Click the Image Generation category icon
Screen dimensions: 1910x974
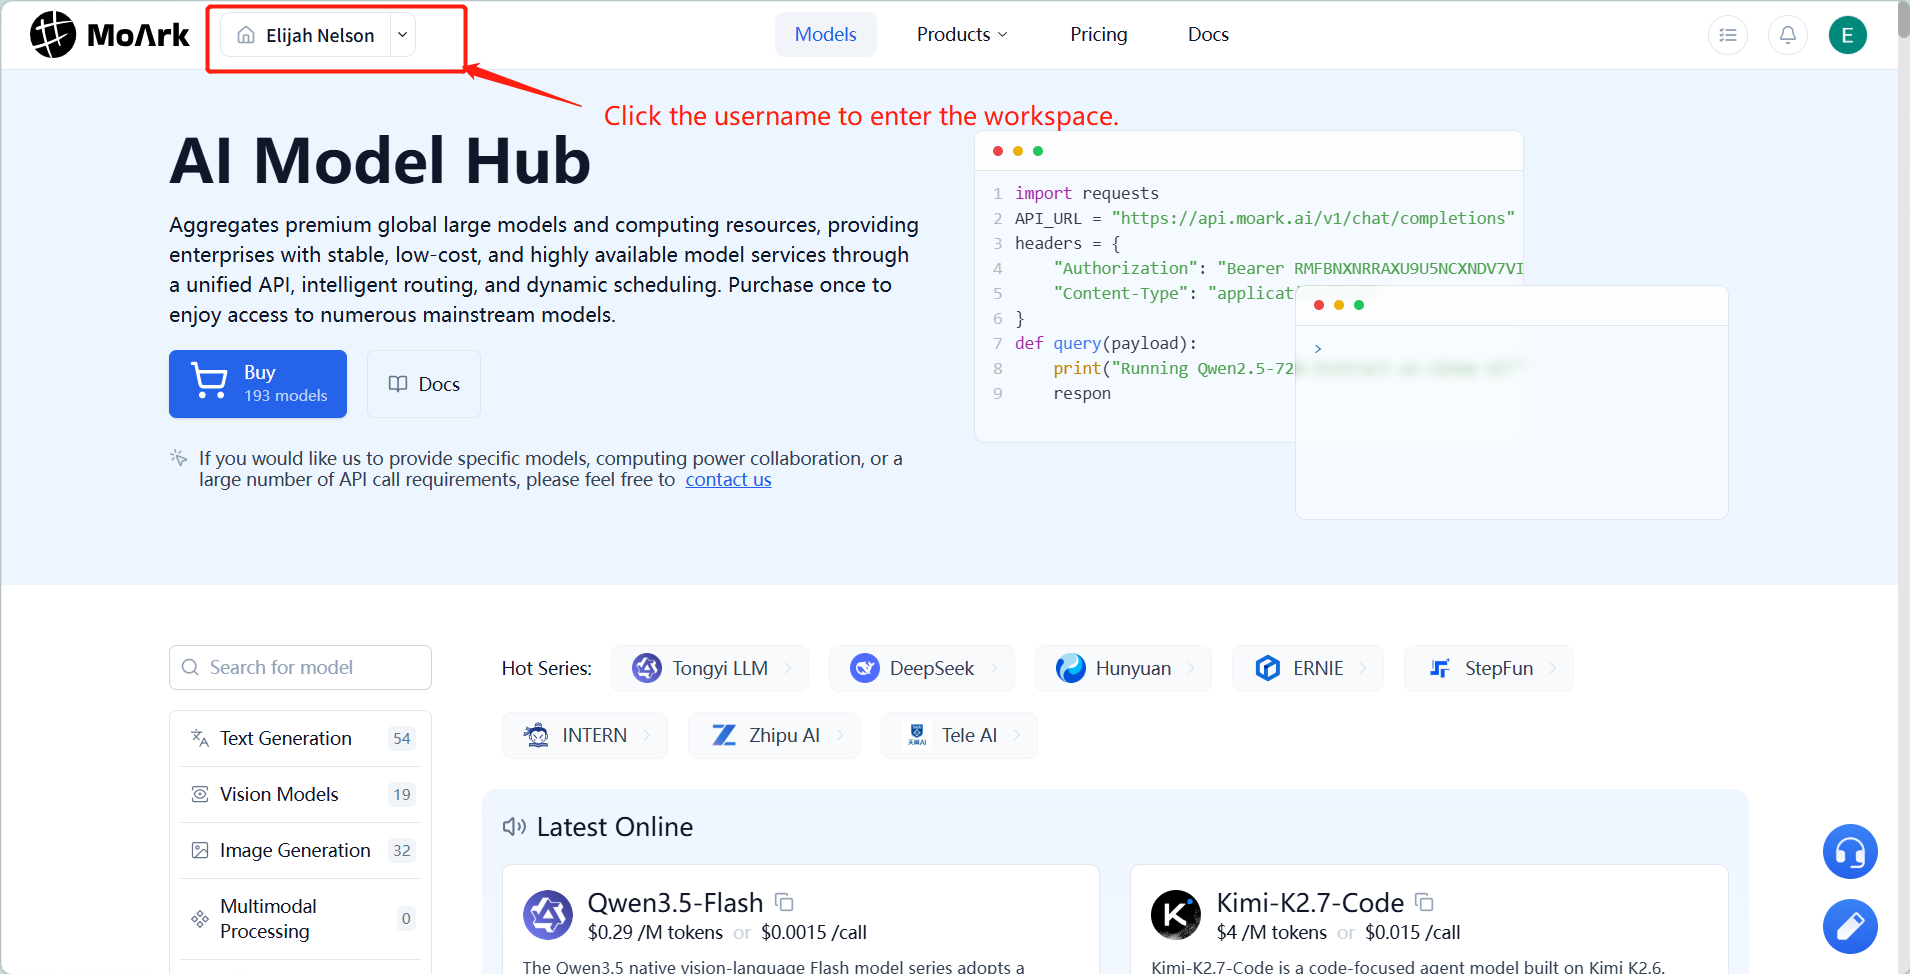200,850
